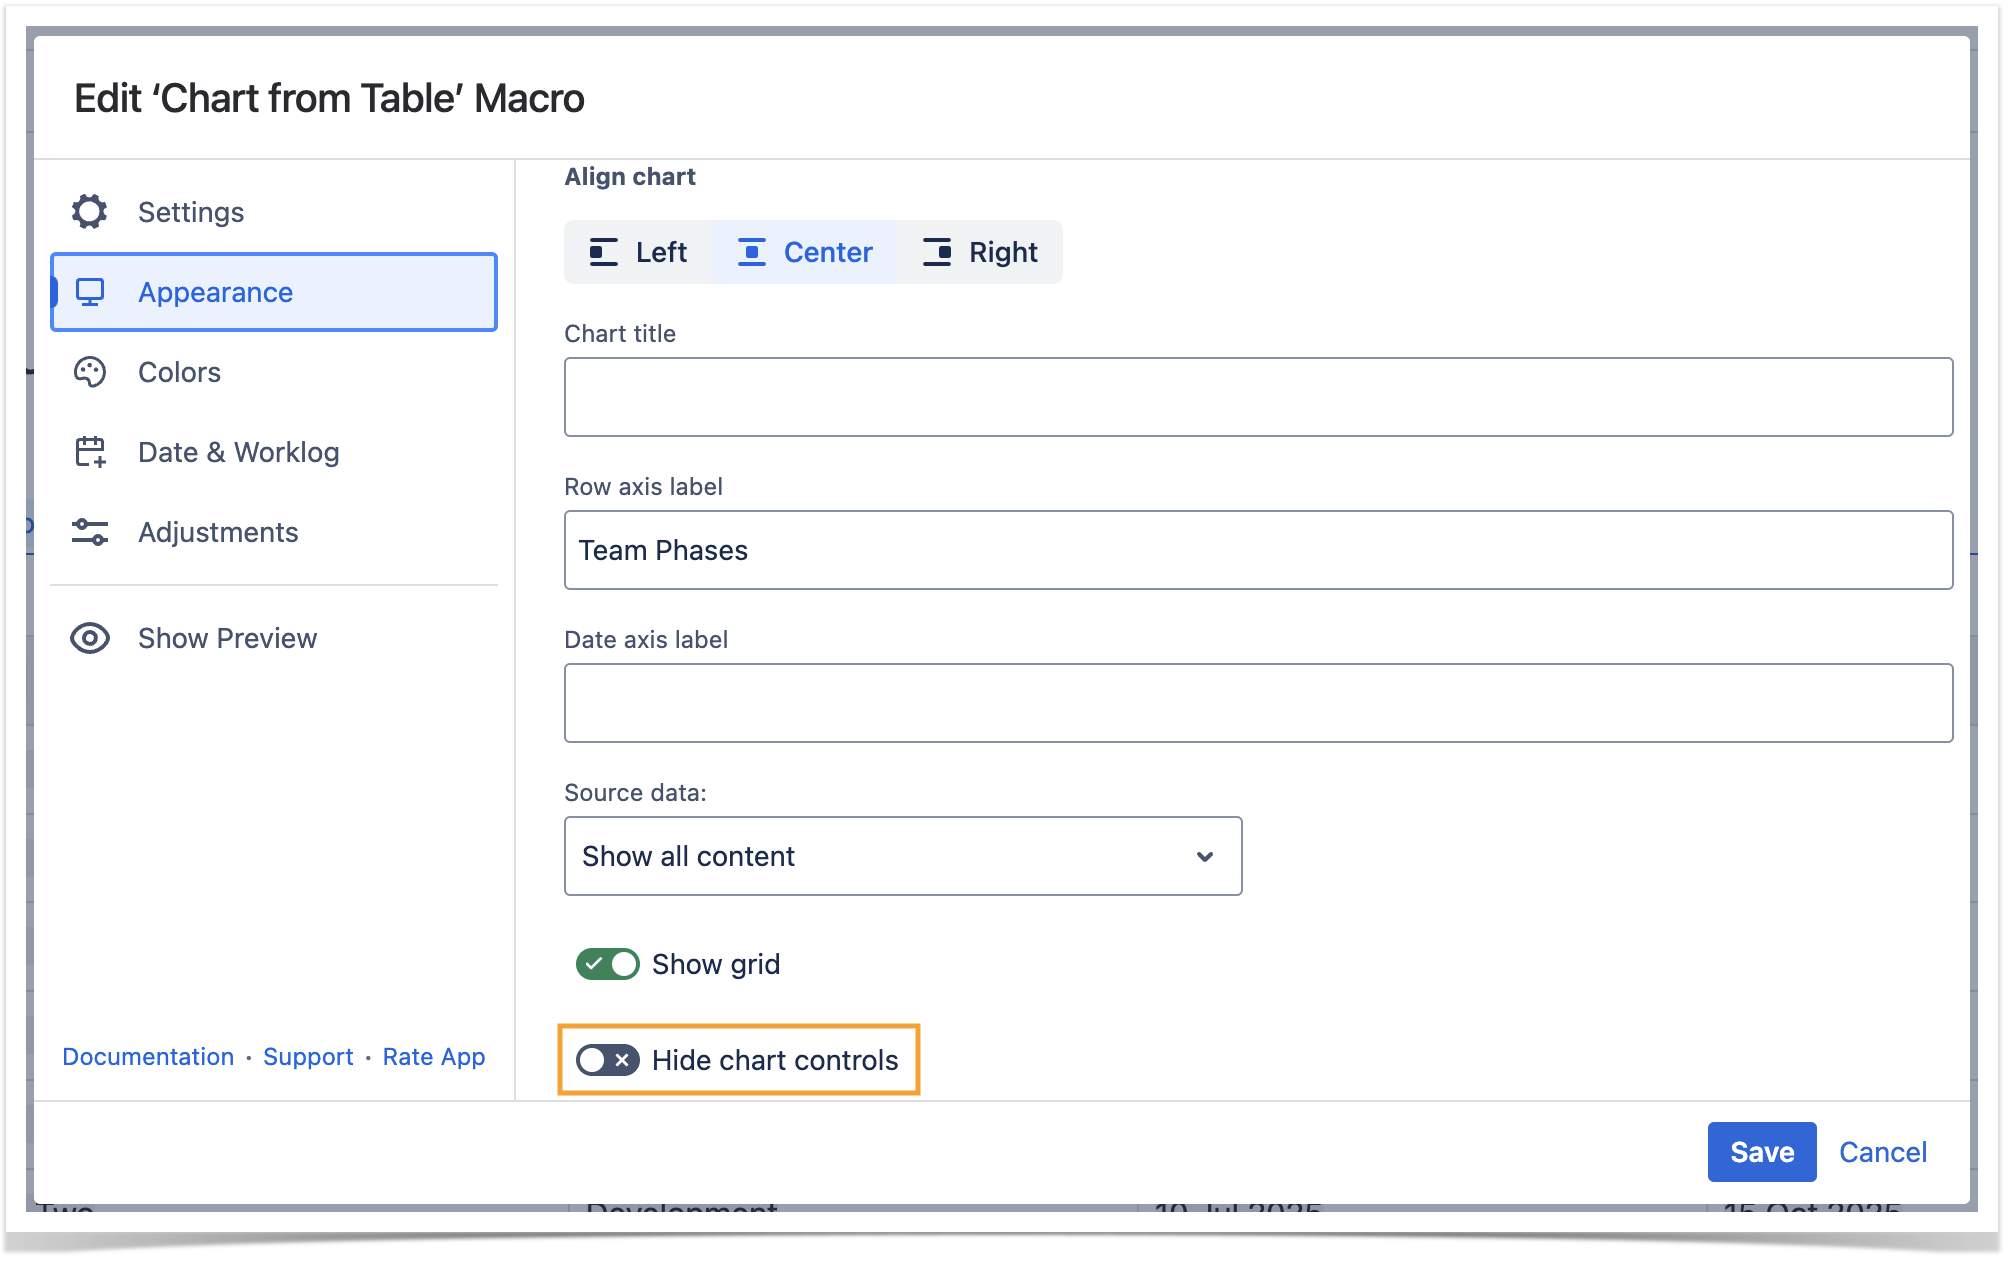
Task: Click the Chart title input field
Action: pos(1257,397)
